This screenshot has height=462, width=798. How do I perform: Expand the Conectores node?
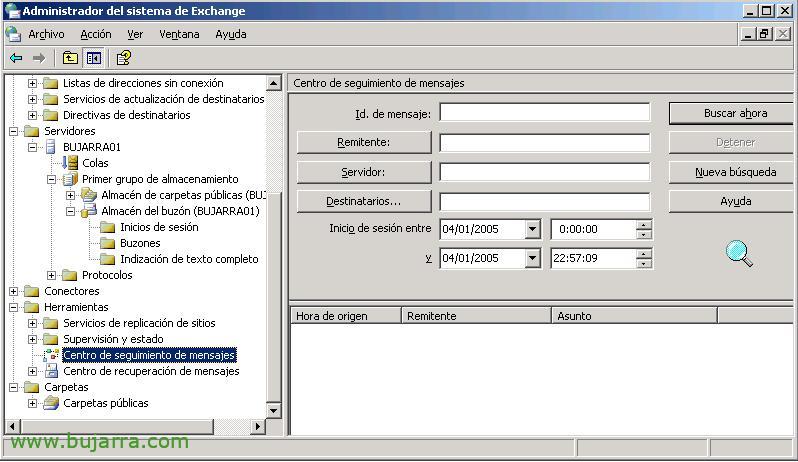(13, 291)
